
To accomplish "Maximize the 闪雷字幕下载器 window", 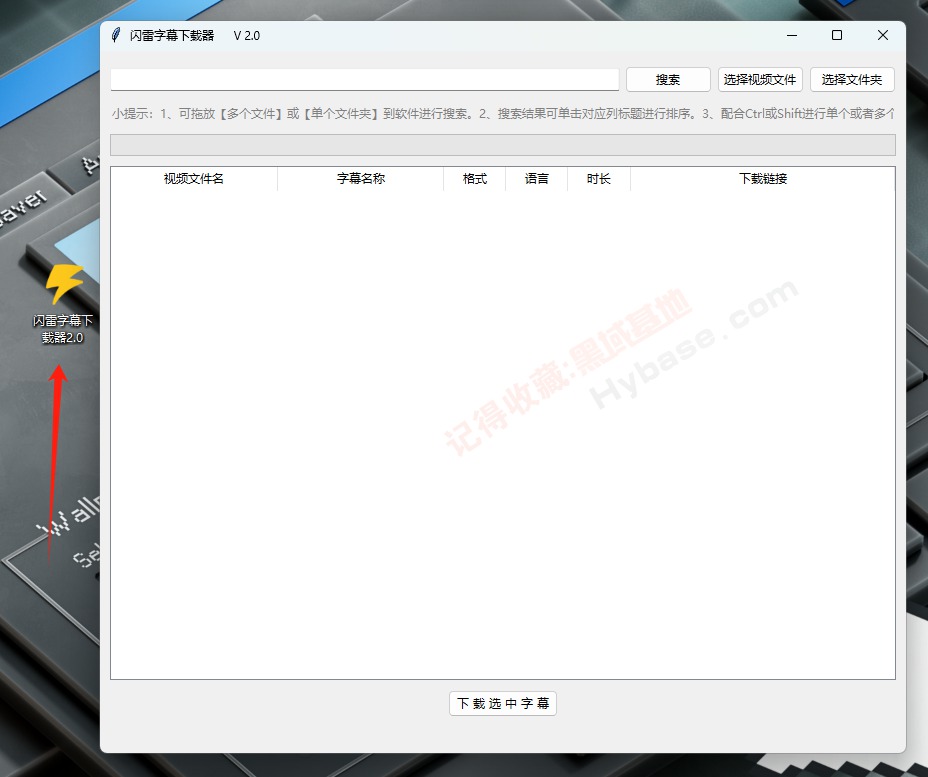I will (x=837, y=36).
